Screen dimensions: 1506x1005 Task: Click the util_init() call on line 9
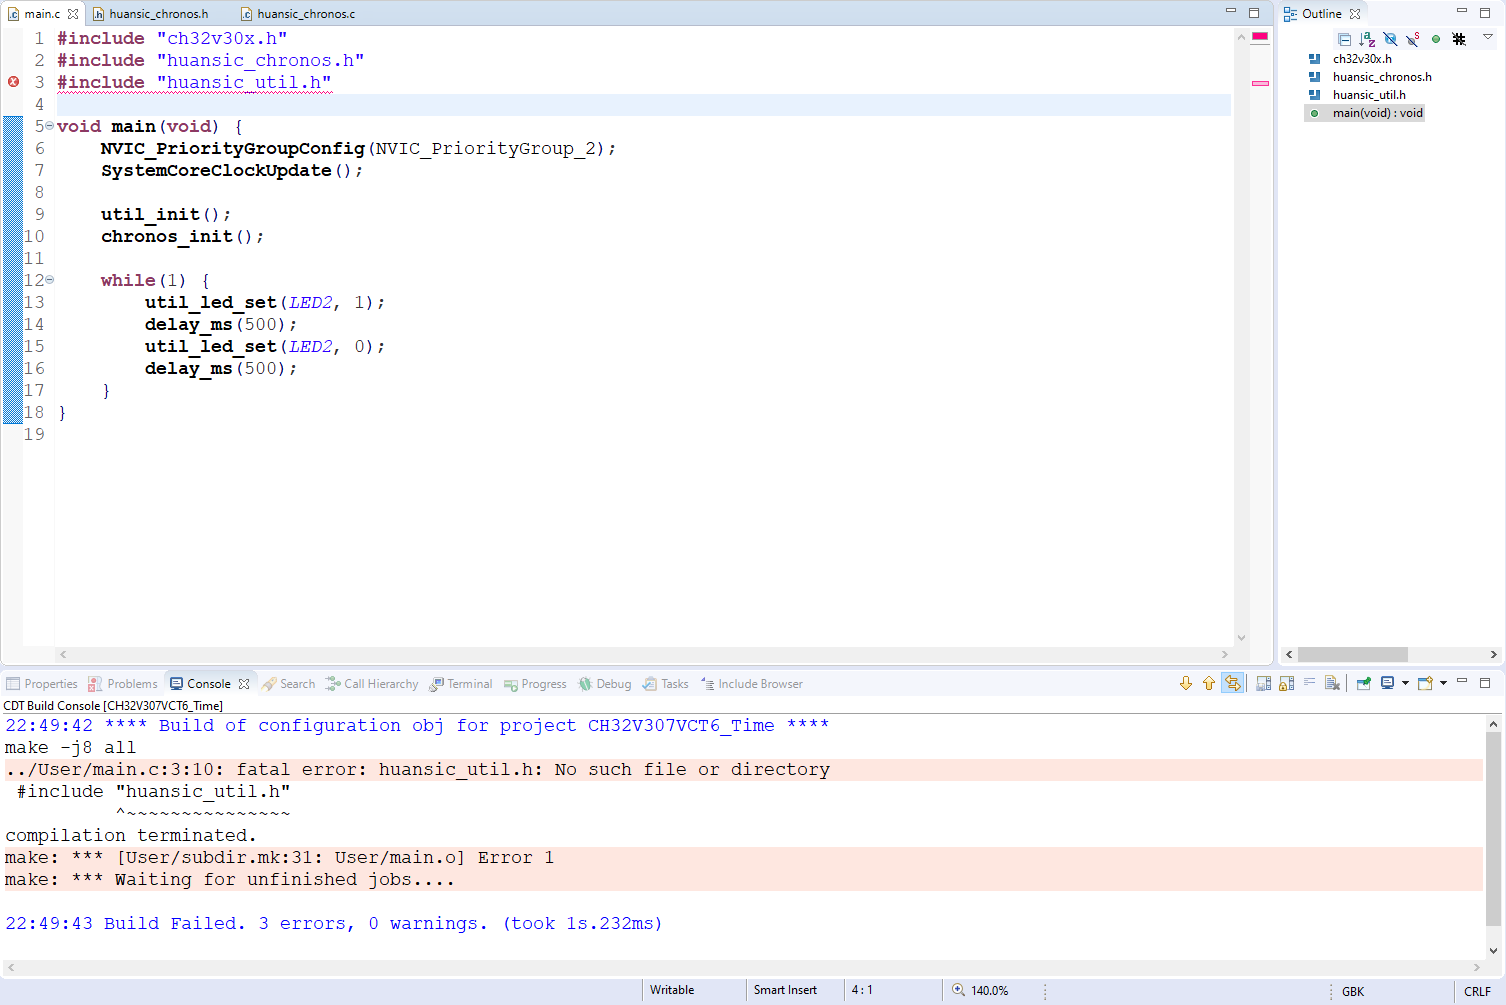tap(166, 215)
